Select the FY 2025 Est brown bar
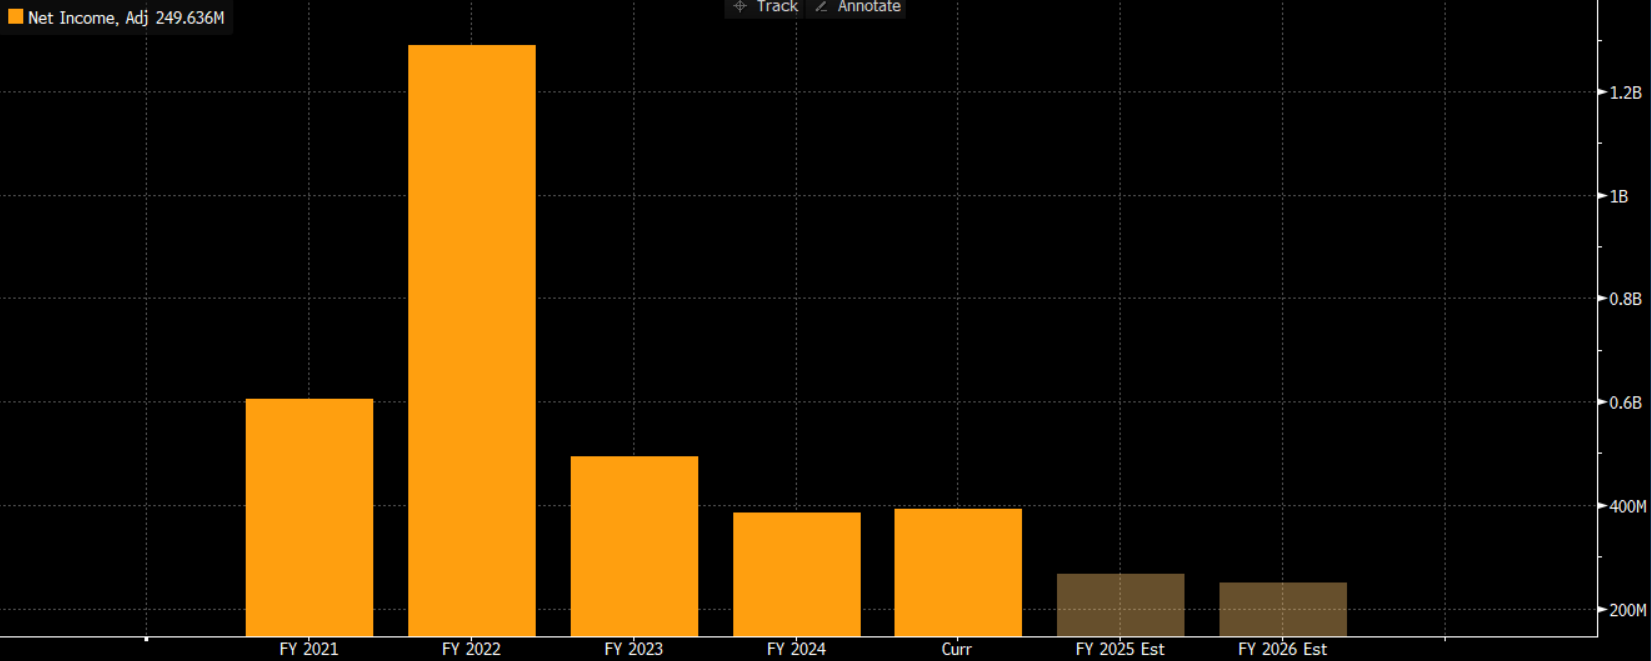This screenshot has width=1651, height=661. pos(1120,605)
